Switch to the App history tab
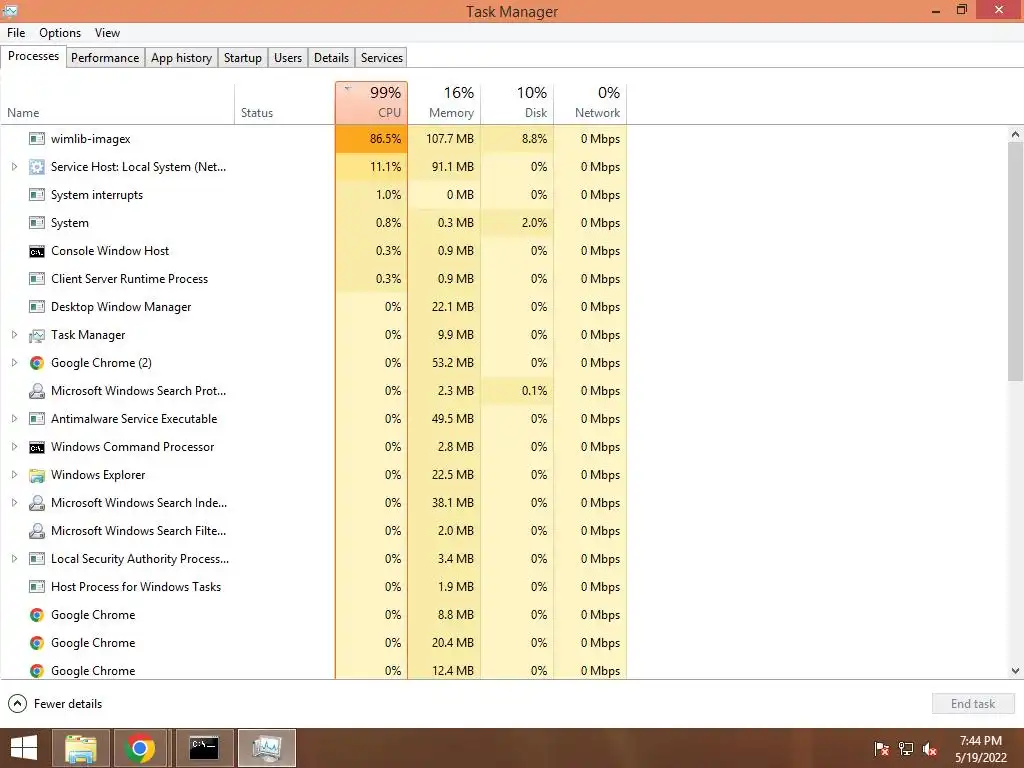The width and height of the screenshot is (1024, 768). [x=182, y=57]
